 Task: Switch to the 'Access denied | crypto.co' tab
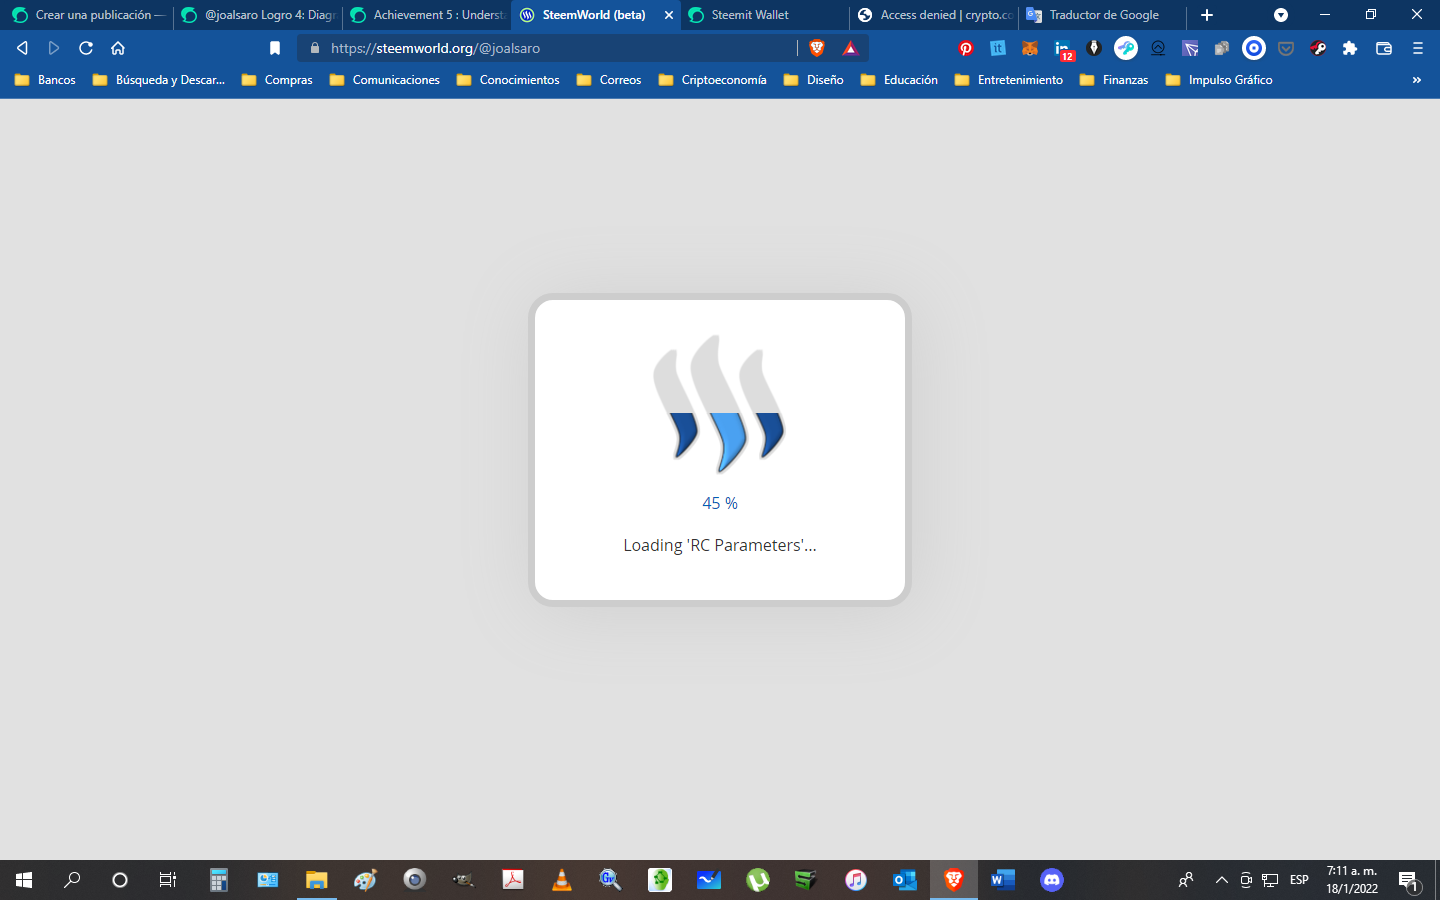933,15
